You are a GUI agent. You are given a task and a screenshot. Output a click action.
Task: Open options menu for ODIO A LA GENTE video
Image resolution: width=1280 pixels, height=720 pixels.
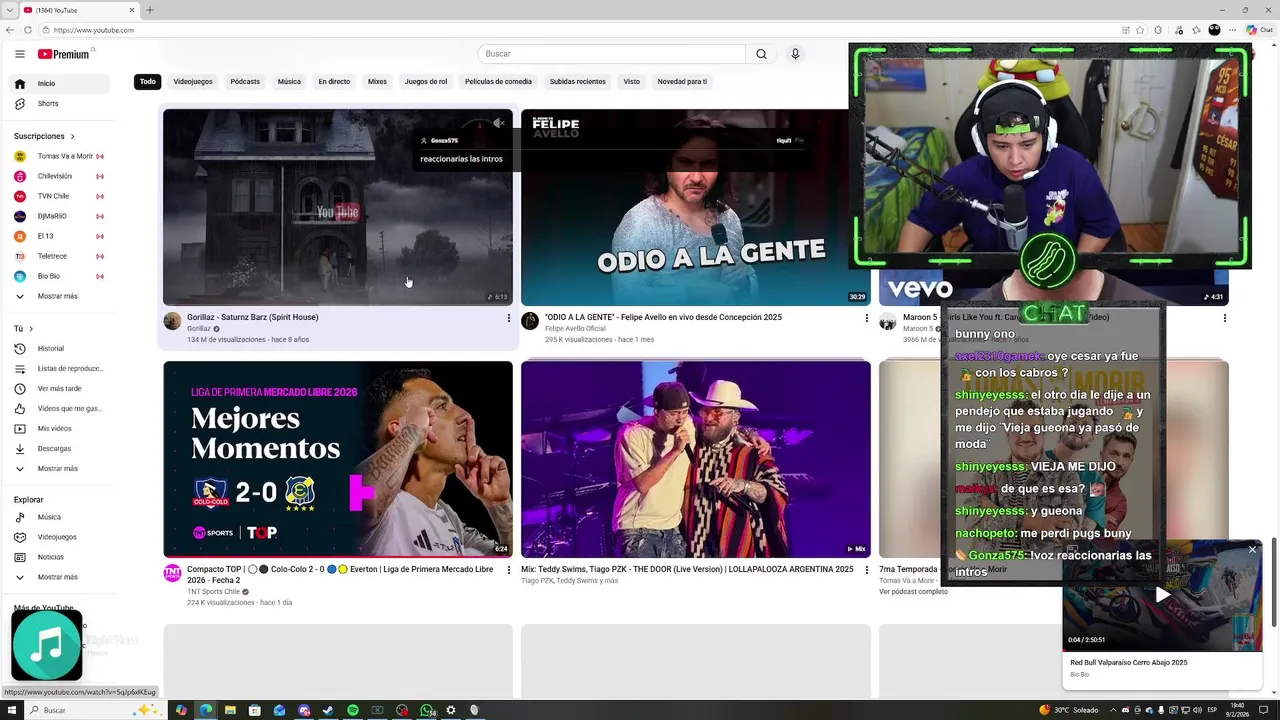coord(866,318)
